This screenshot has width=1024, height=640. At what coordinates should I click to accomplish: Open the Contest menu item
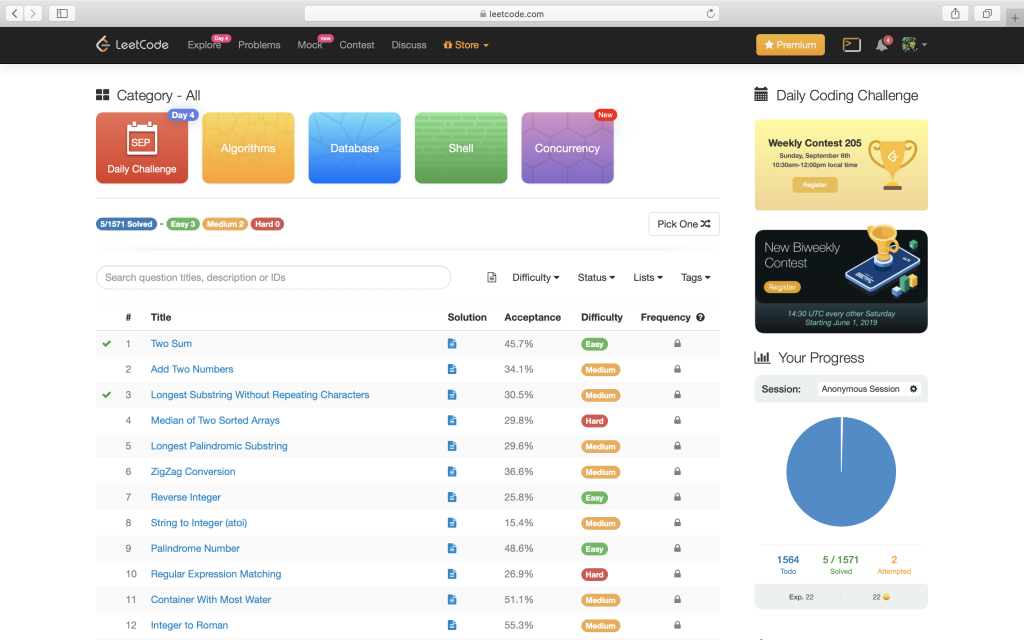357,45
